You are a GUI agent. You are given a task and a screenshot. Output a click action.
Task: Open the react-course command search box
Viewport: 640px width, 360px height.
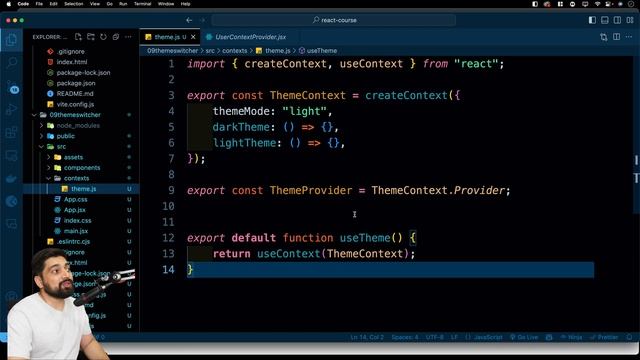pos(333,20)
